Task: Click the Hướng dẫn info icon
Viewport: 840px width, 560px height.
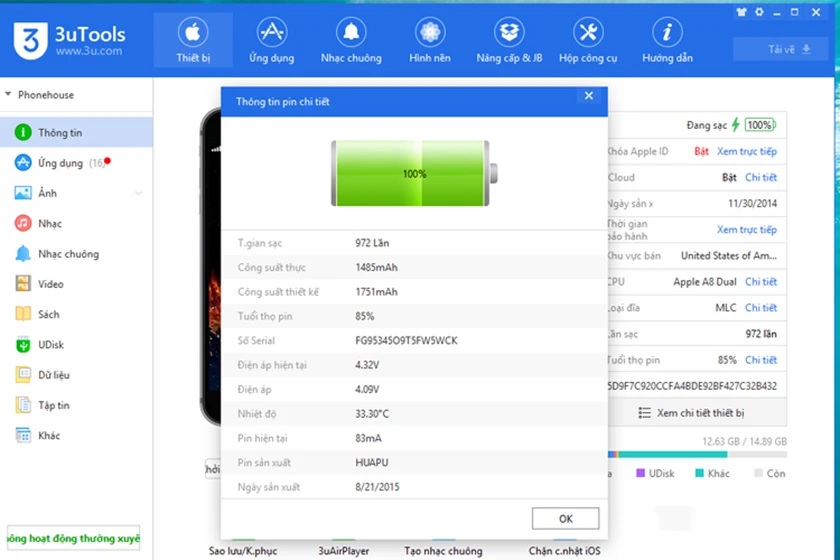Action: [667, 32]
